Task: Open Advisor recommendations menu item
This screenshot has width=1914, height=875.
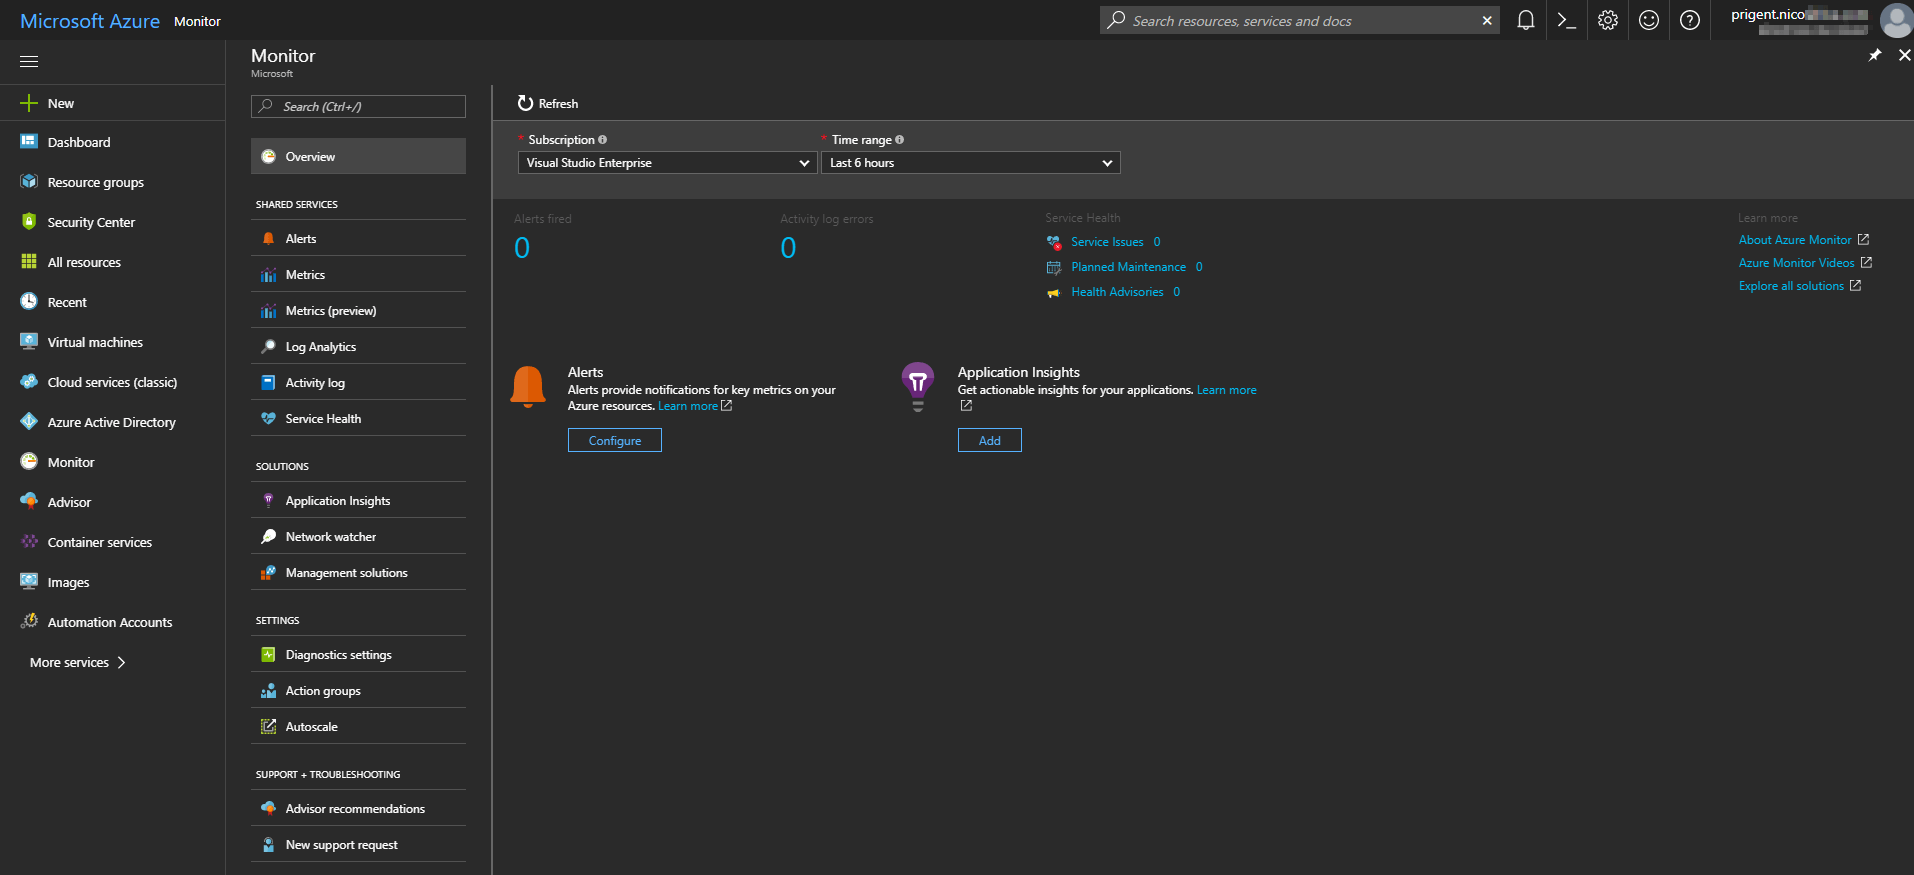Action: pos(358,808)
